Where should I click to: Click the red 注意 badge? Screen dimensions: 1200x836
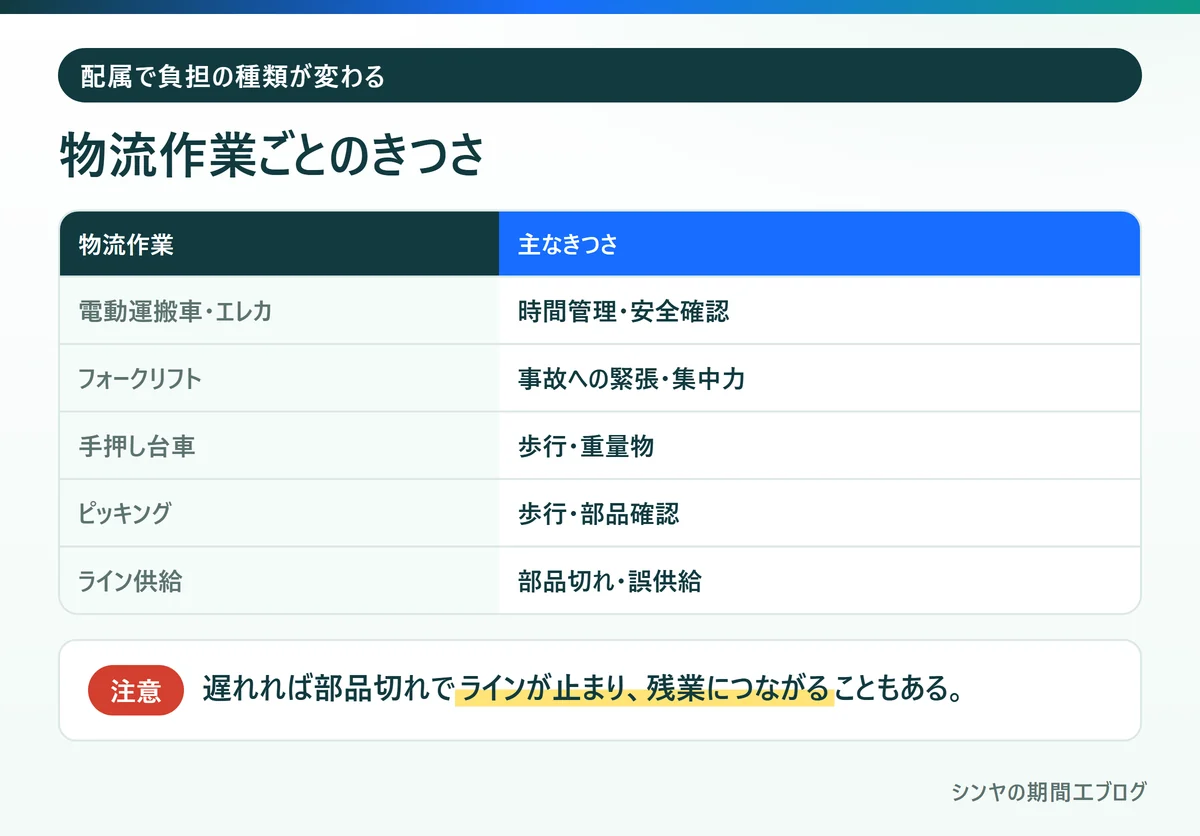(x=136, y=690)
